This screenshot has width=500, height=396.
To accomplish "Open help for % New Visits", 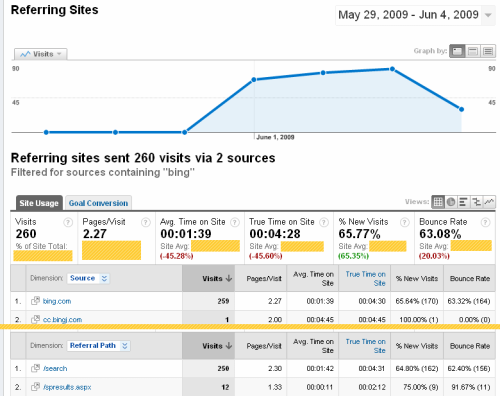I will pyautogui.click(x=405, y=222).
